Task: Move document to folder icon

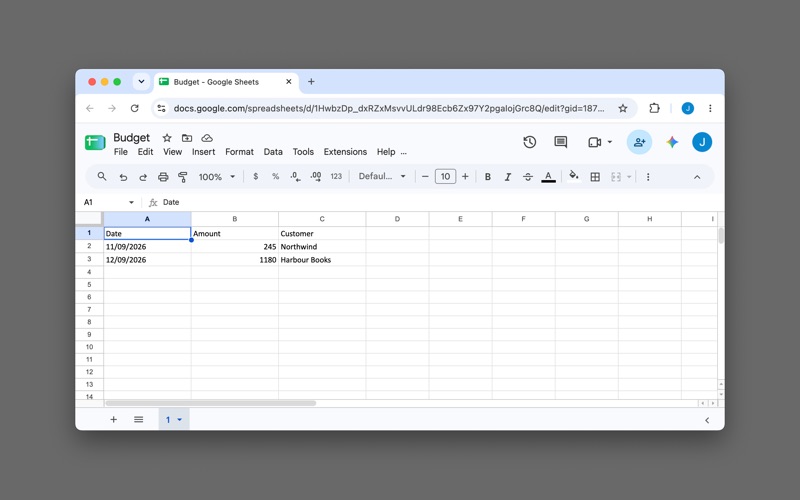Action: (x=187, y=138)
